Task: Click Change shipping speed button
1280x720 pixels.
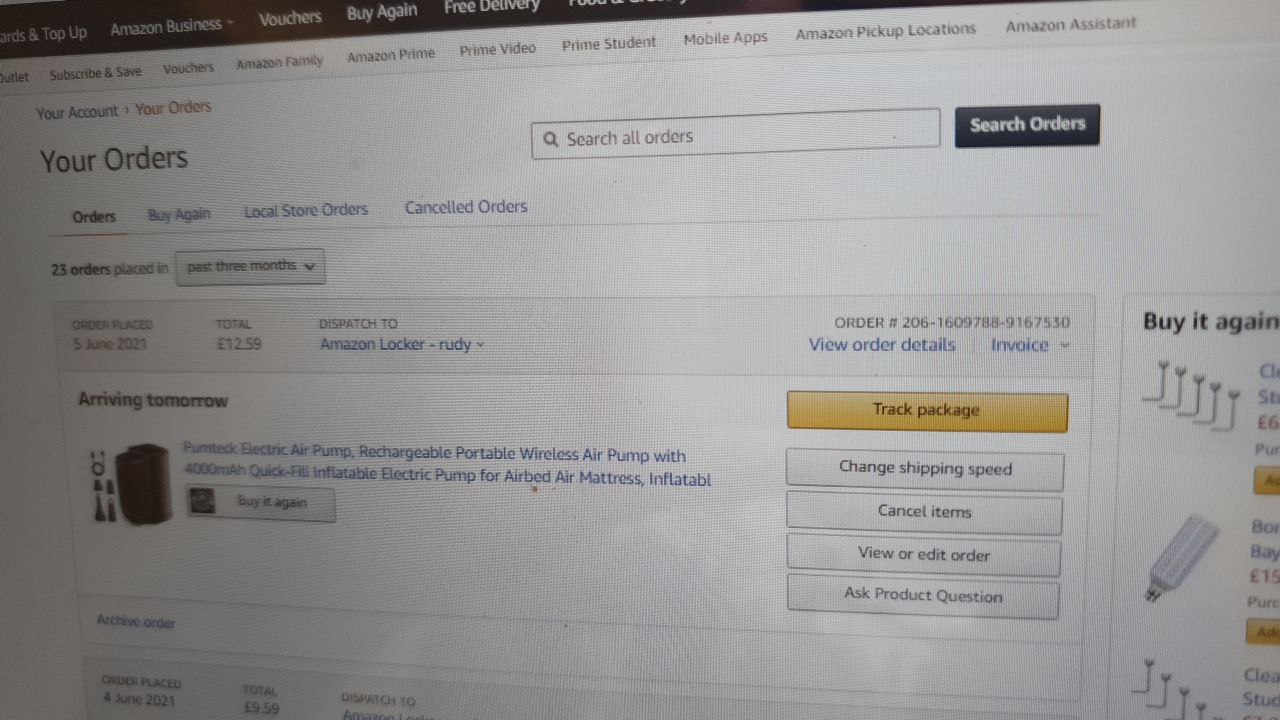Action: pos(925,469)
